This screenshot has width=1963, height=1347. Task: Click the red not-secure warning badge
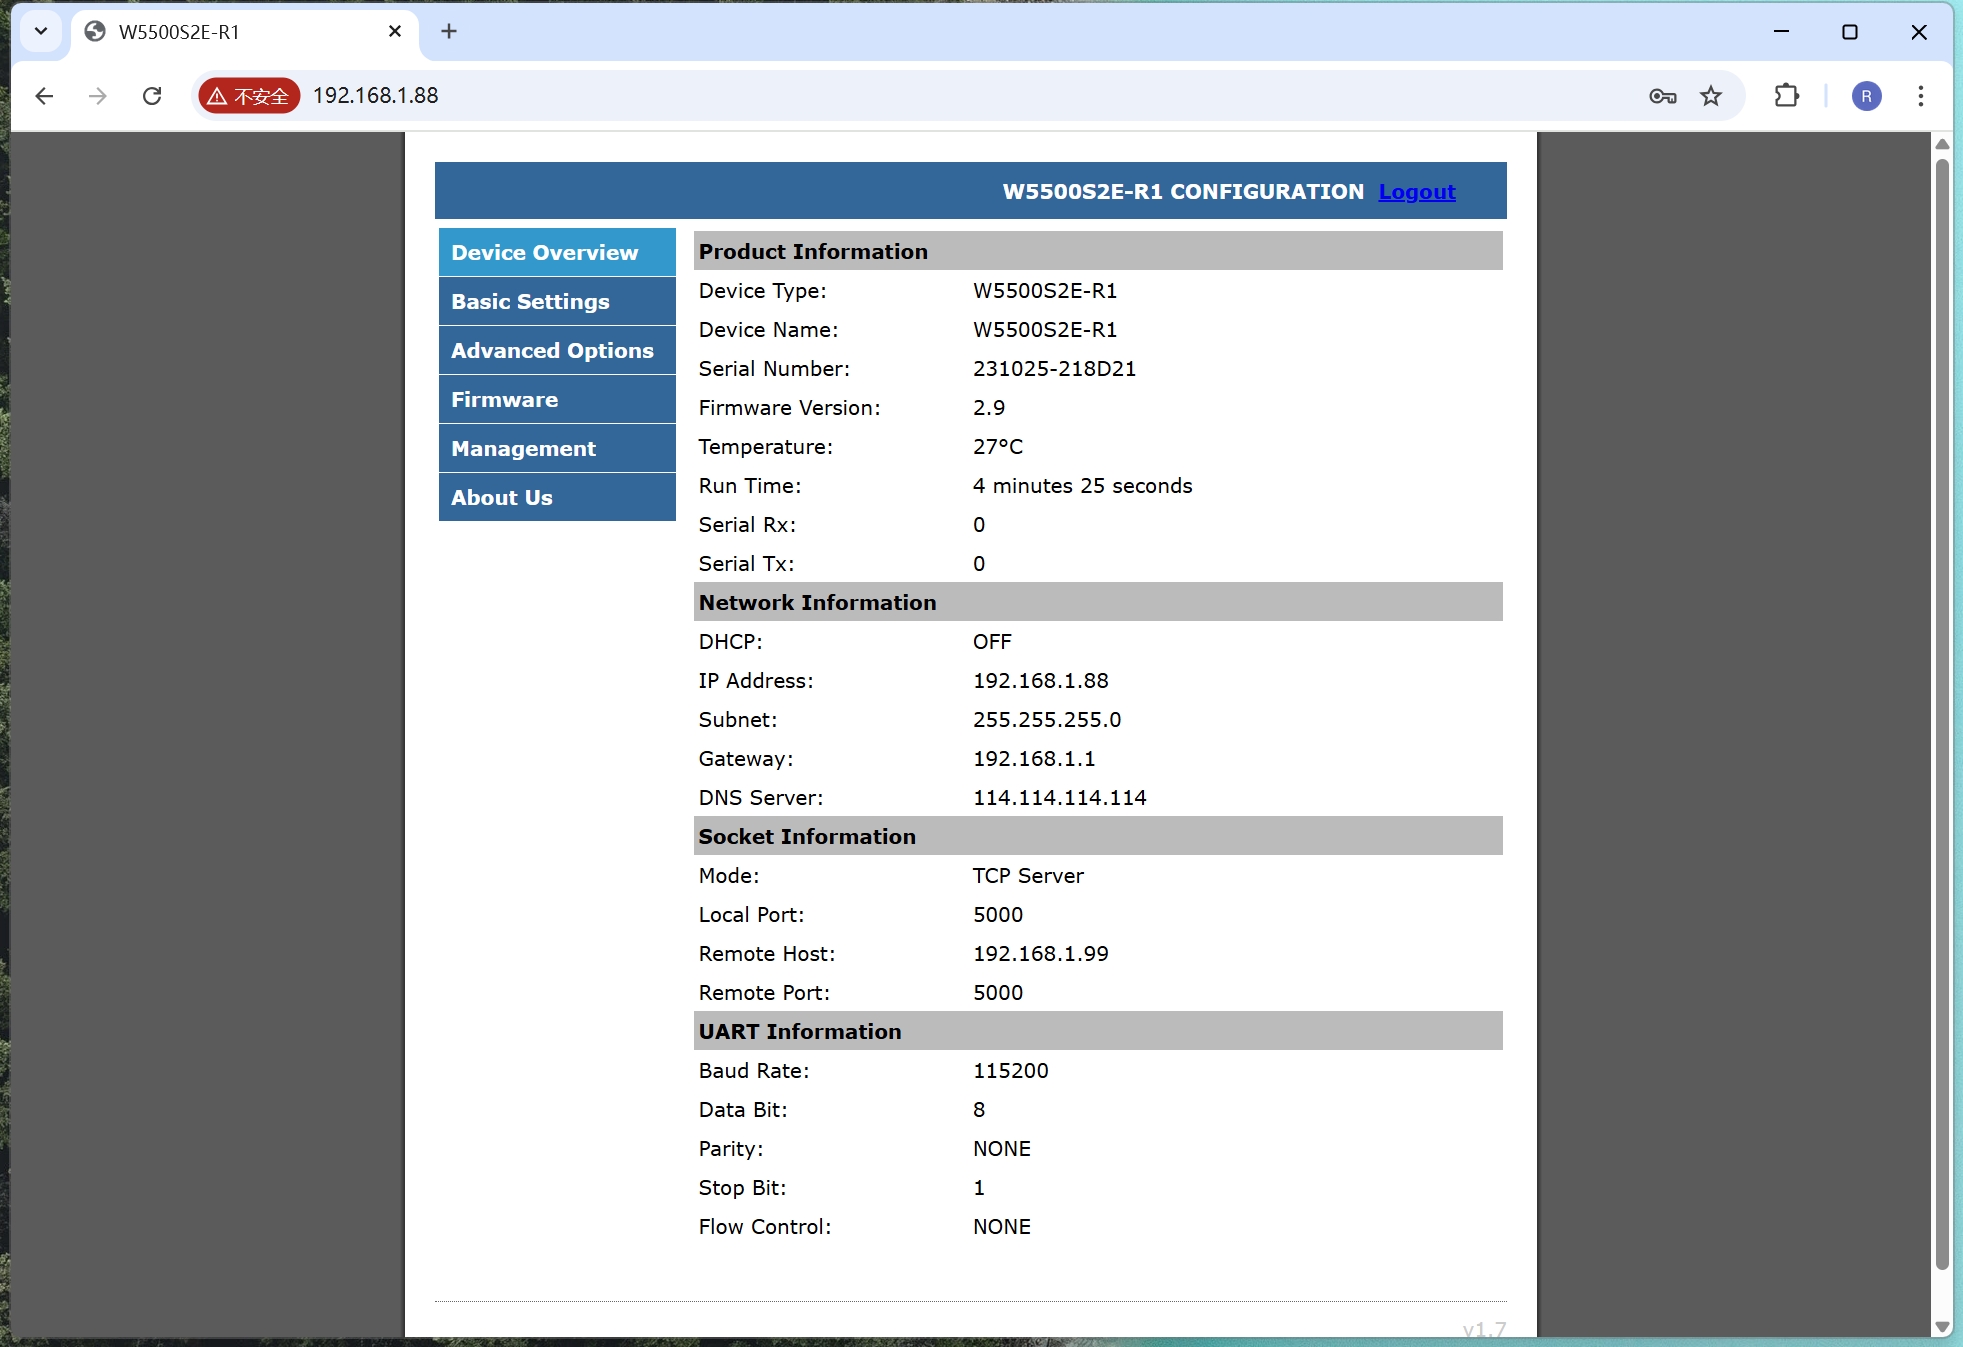click(x=249, y=96)
